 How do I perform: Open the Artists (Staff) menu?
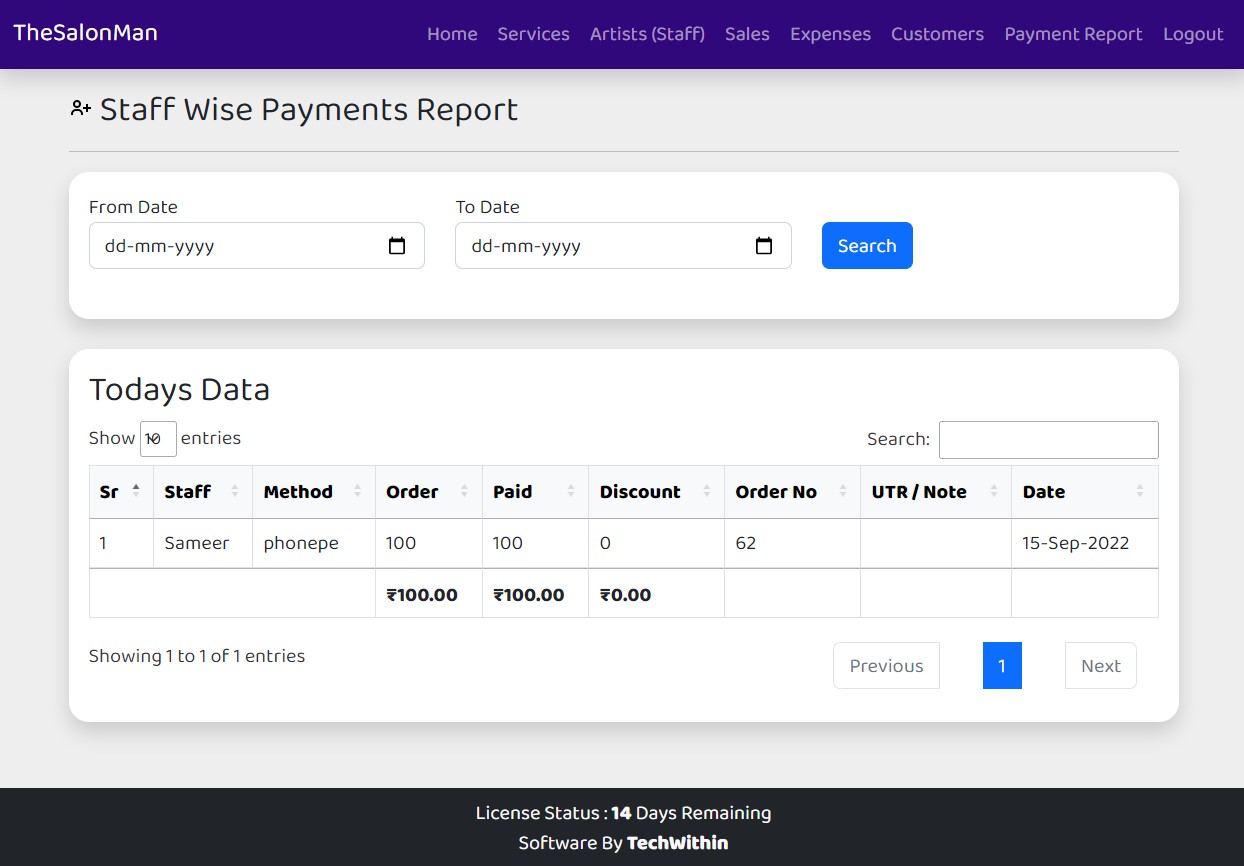[x=647, y=34]
